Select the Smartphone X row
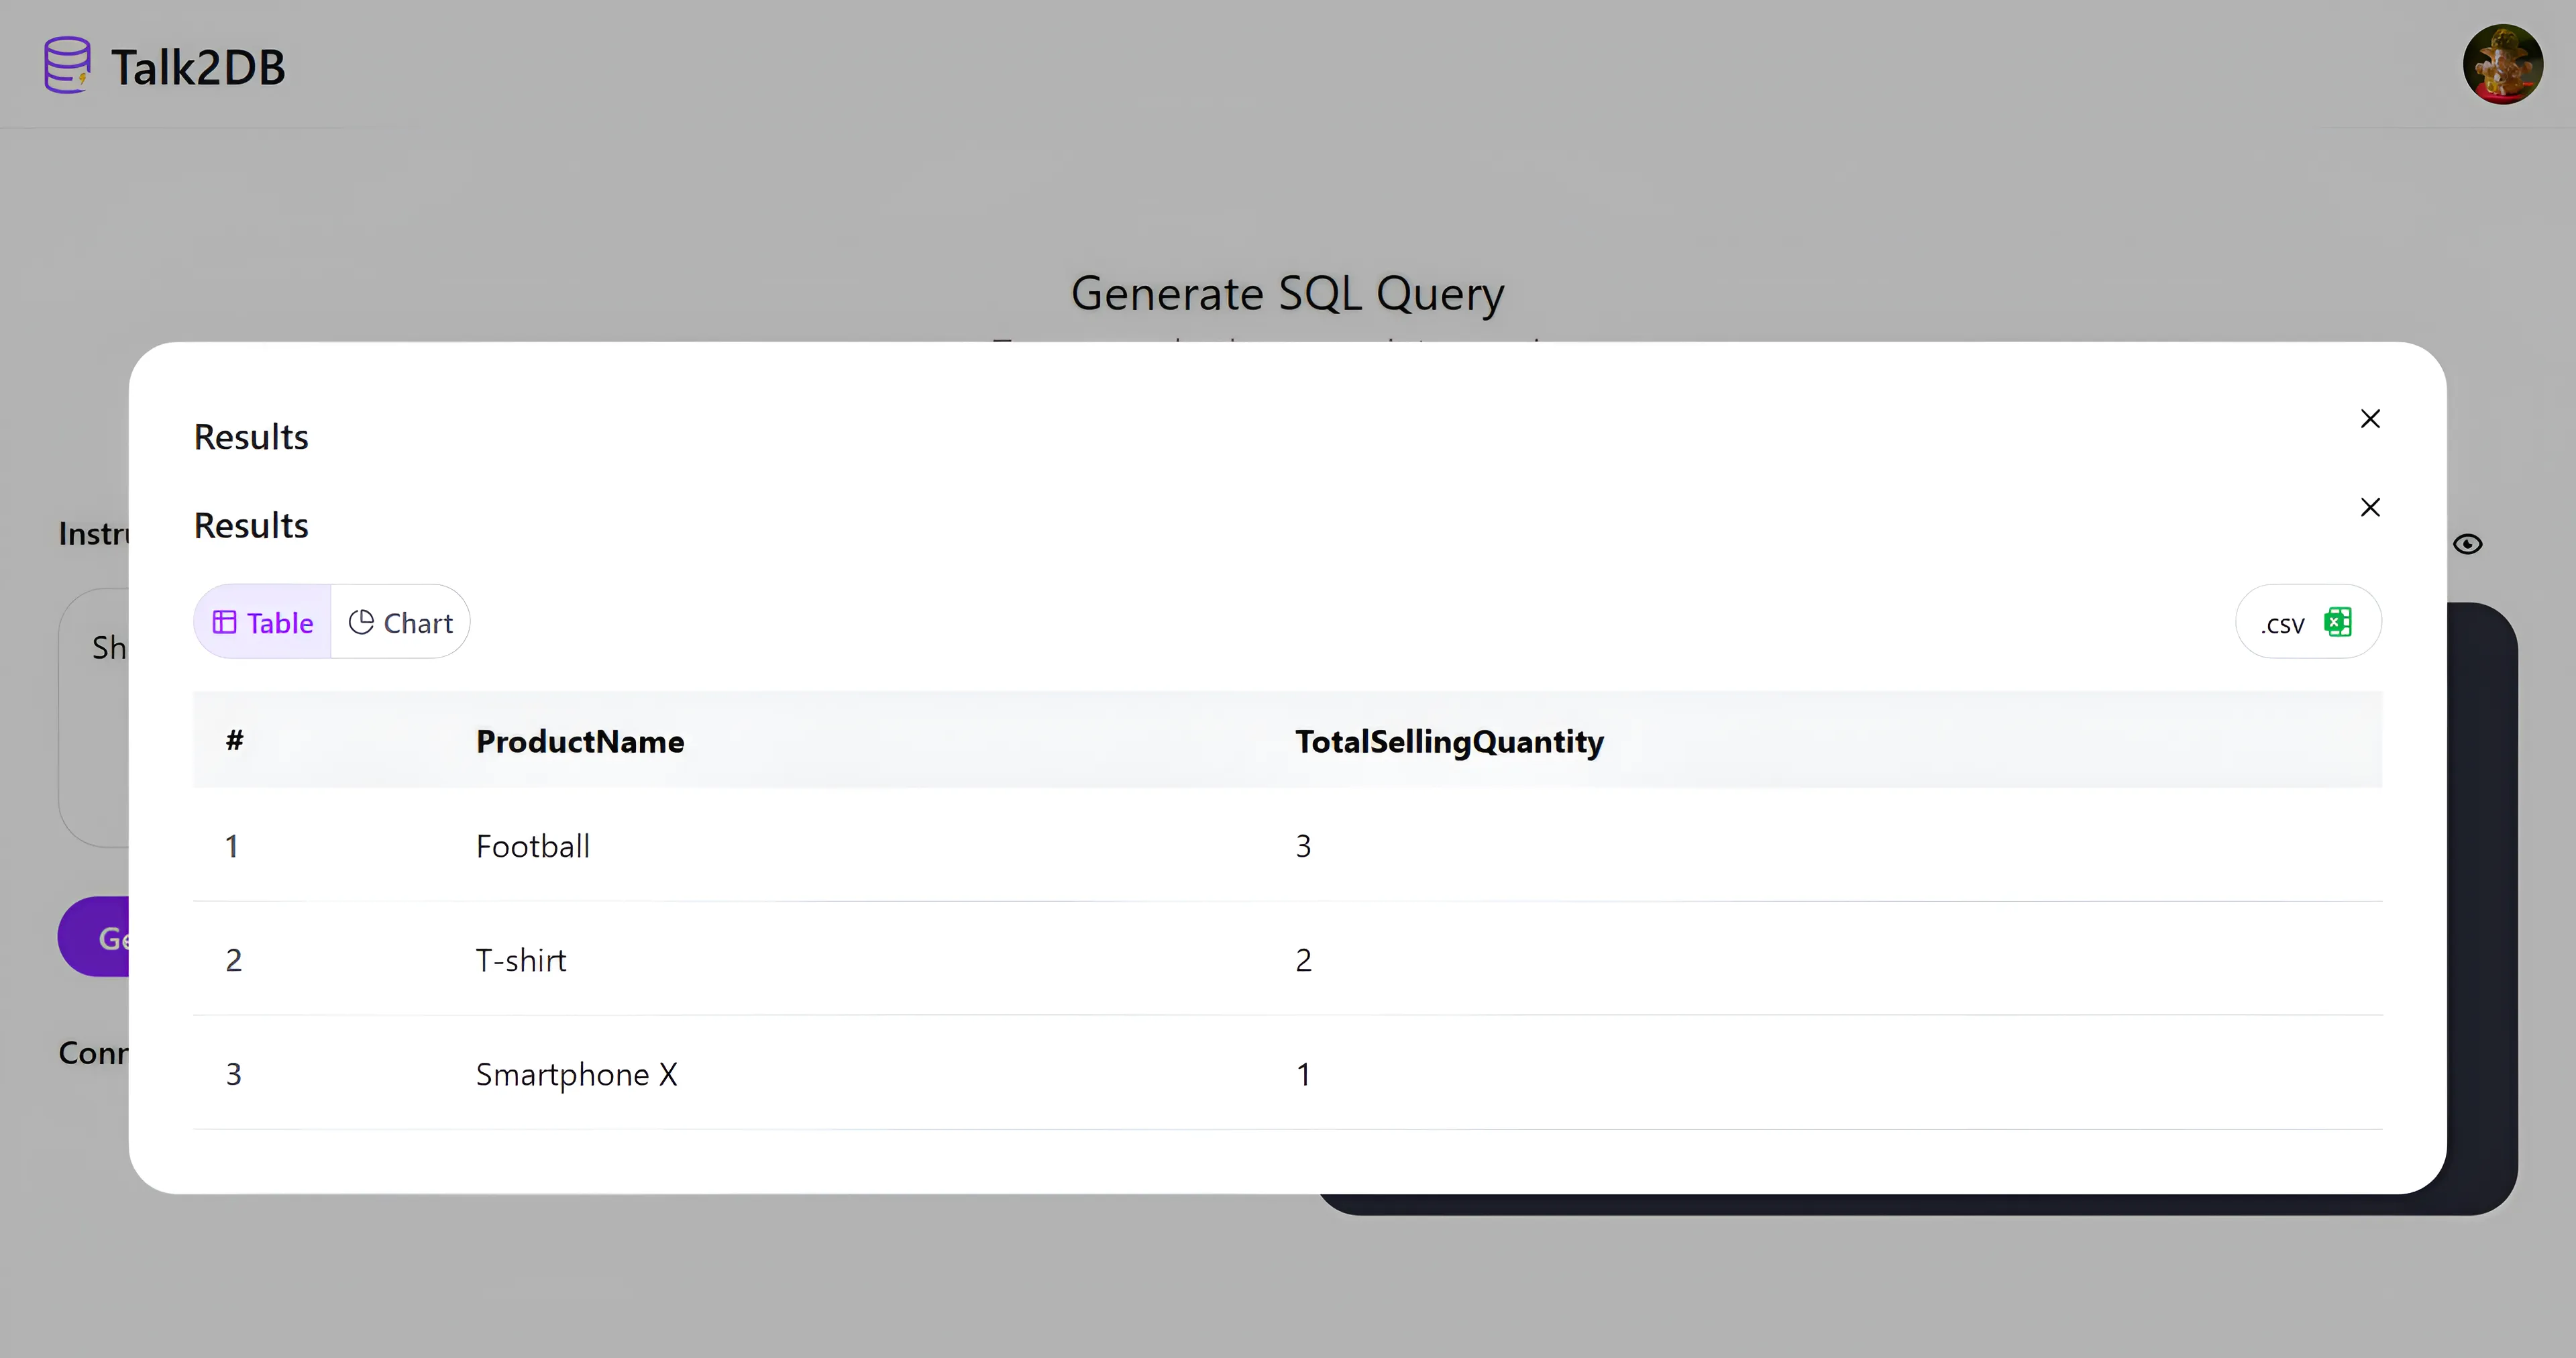This screenshot has height=1358, width=2576. click(576, 1074)
